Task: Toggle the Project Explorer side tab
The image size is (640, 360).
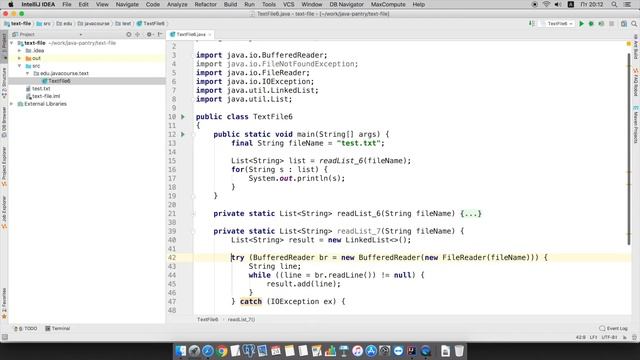Action: (x=4, y=167)
